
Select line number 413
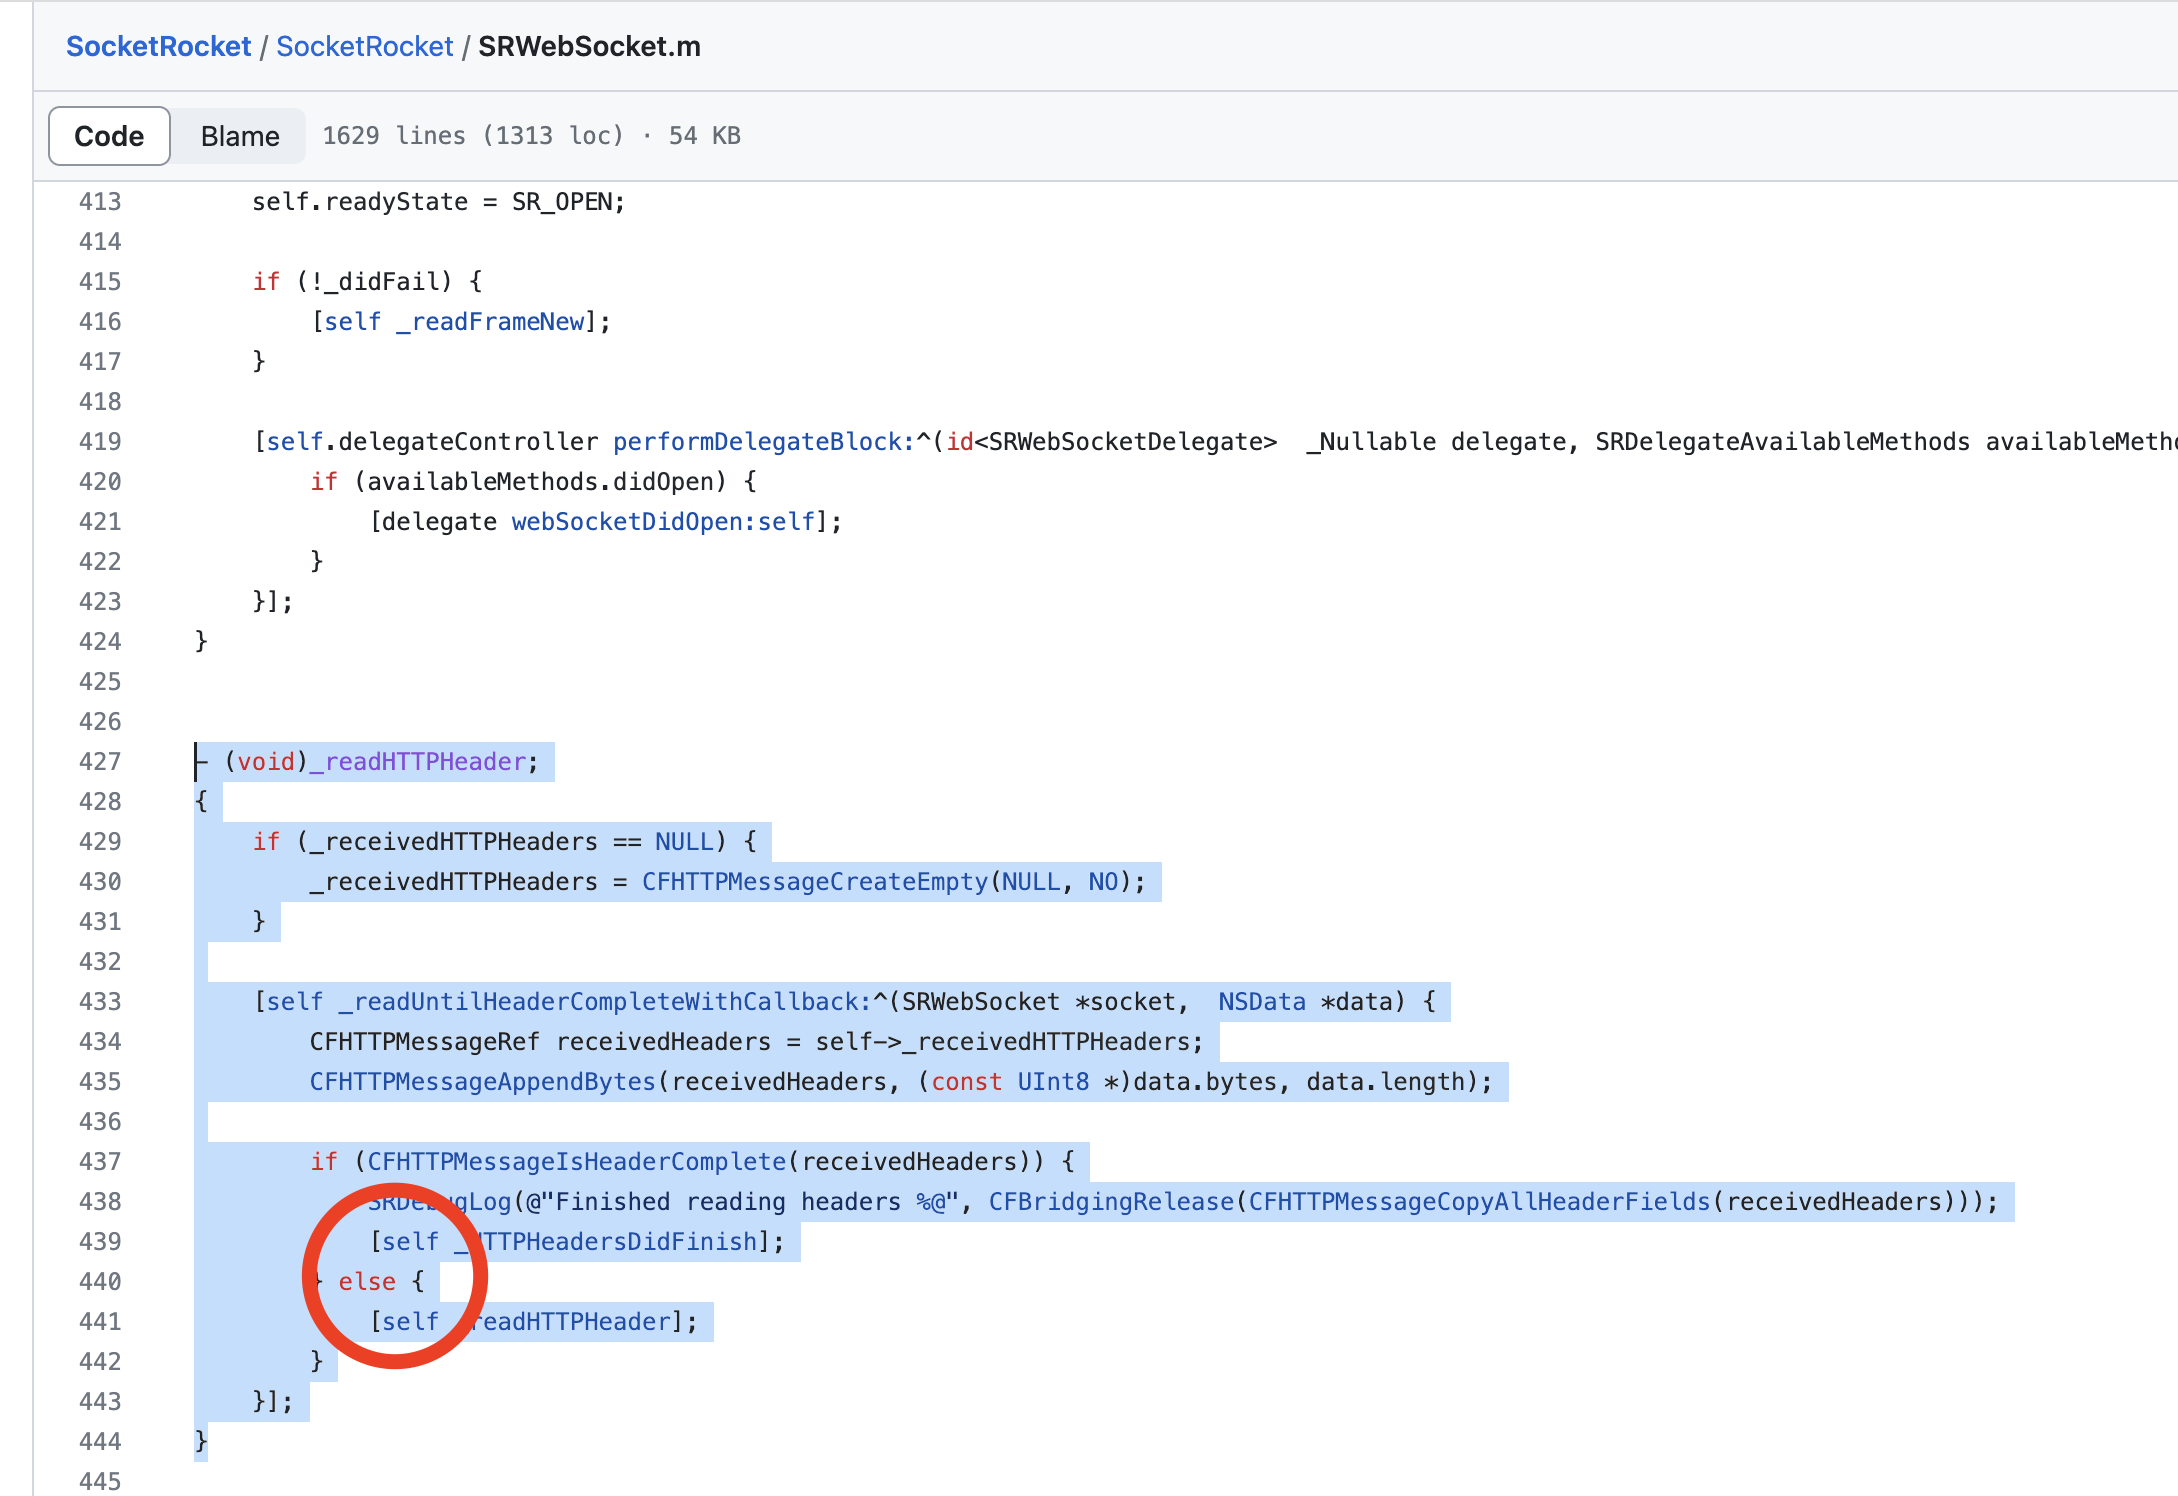tap(99, 201)
